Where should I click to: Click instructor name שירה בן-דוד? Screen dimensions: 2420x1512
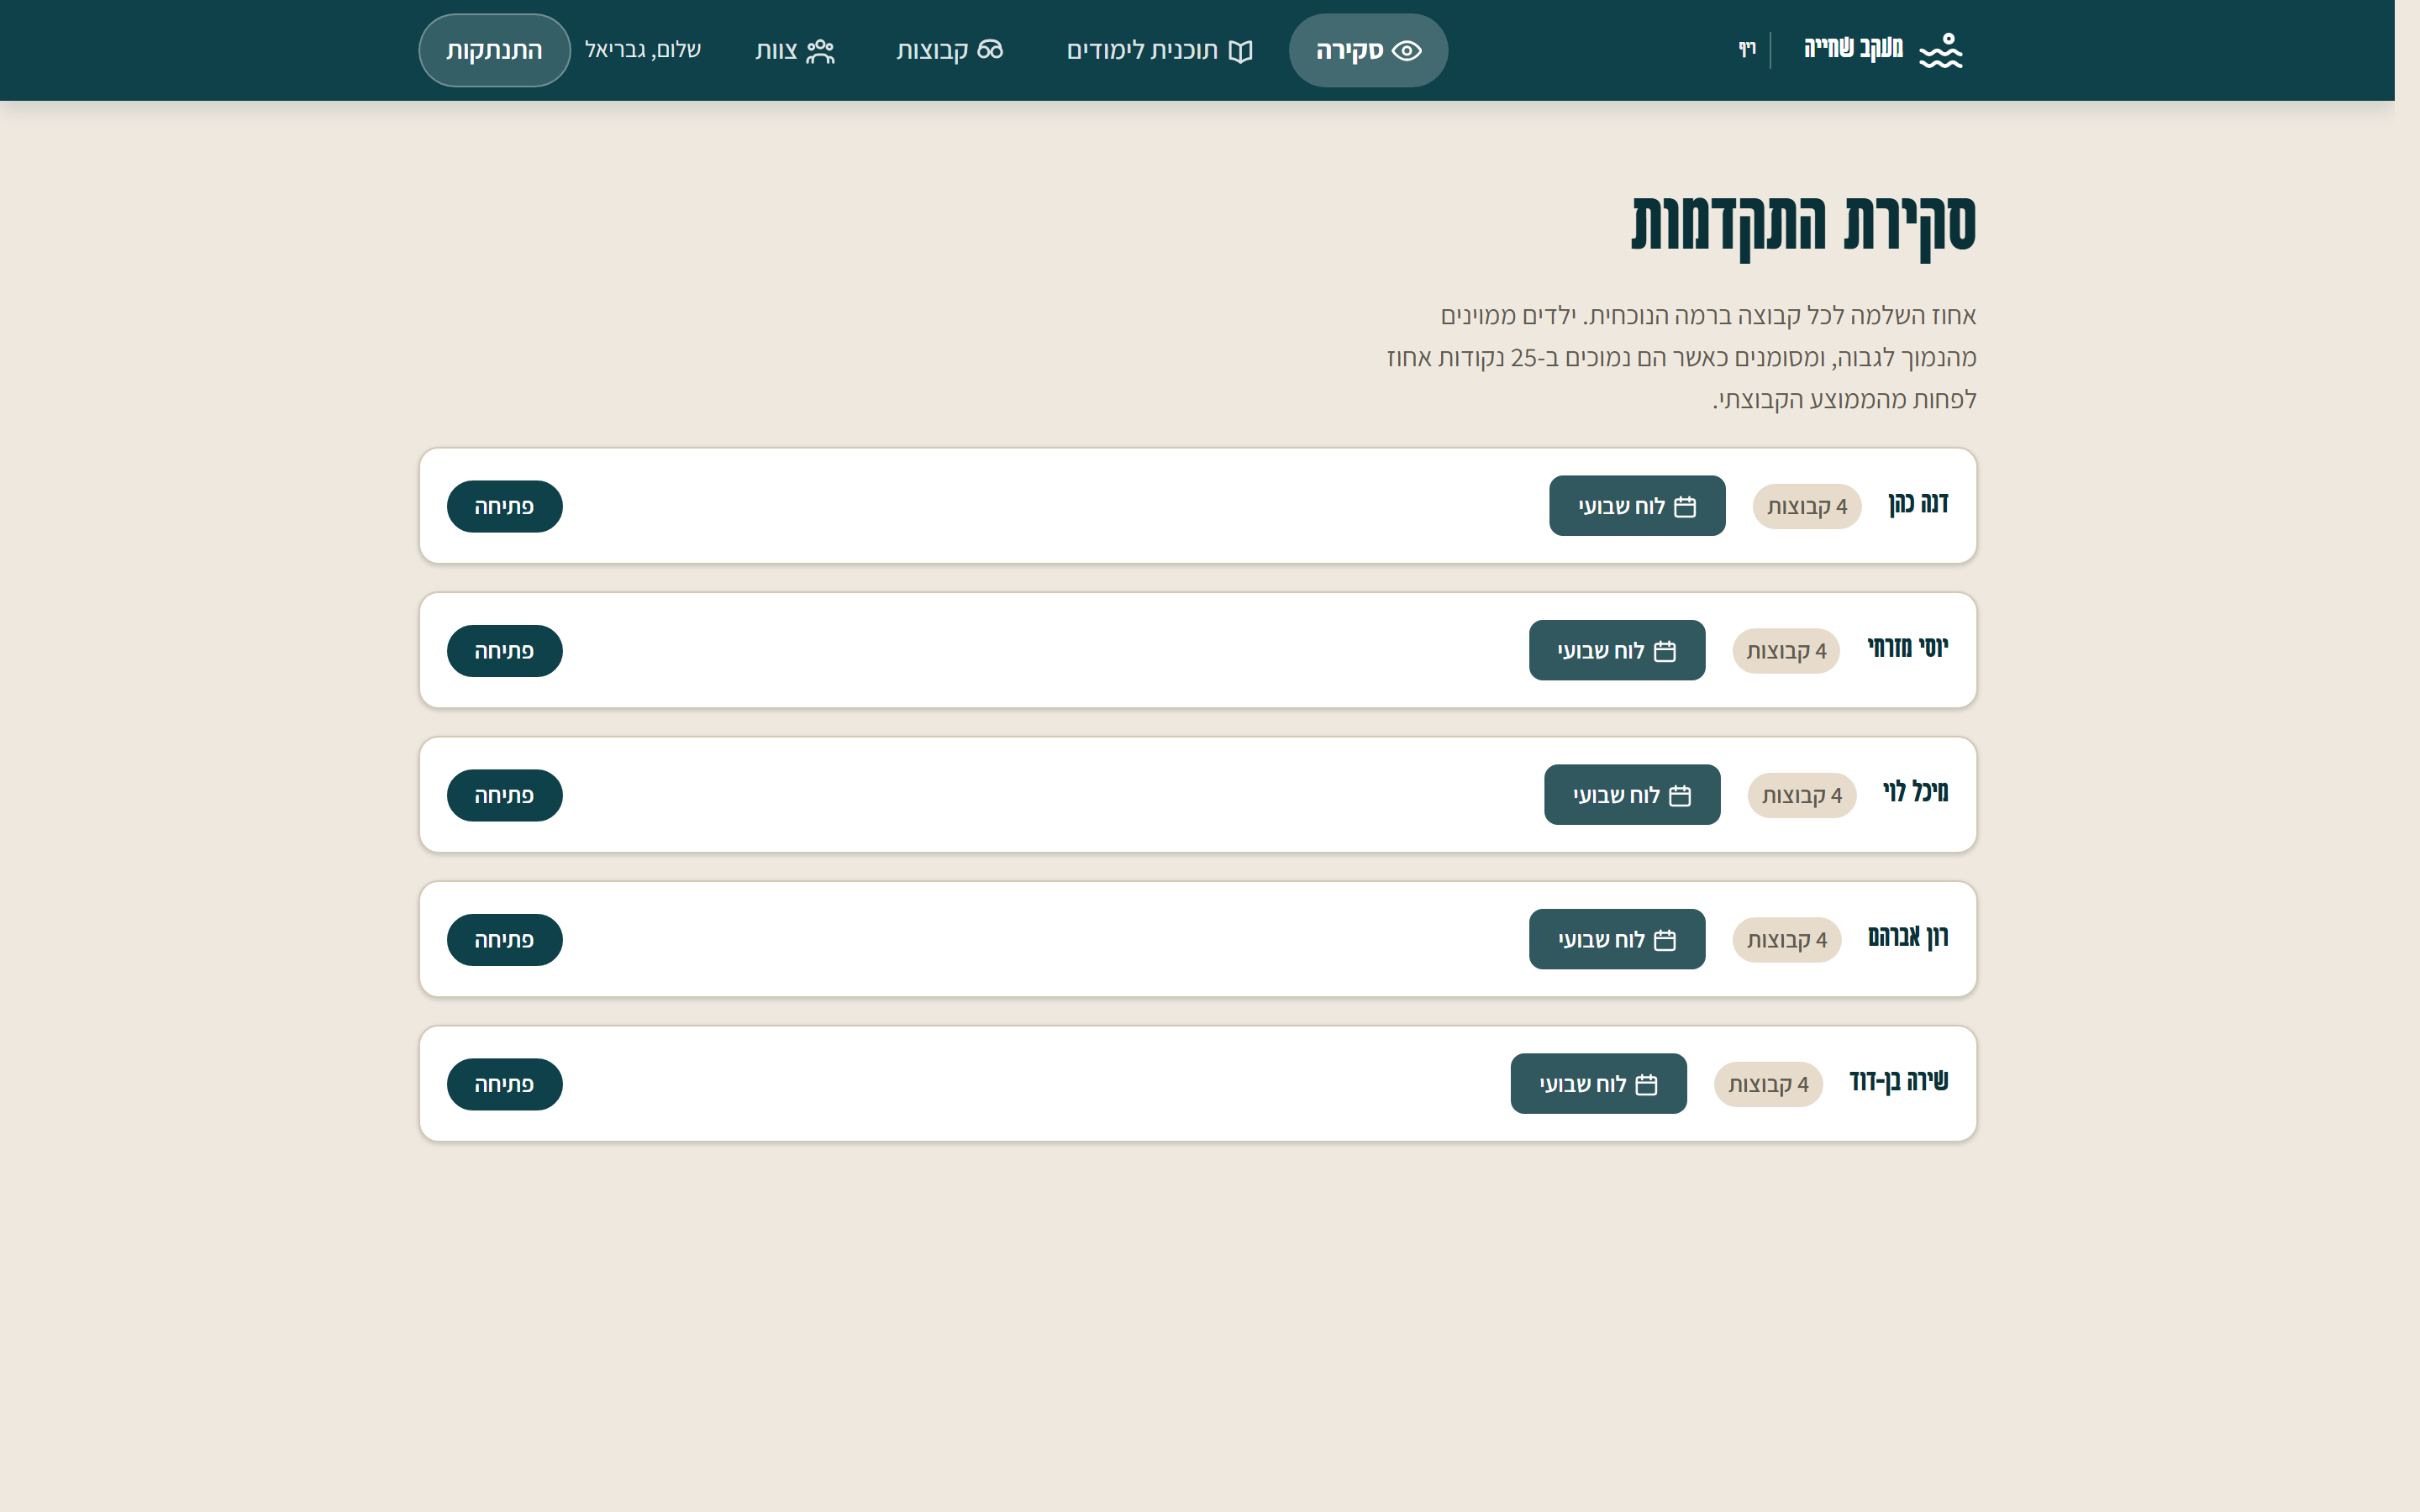(1899, 1082)
